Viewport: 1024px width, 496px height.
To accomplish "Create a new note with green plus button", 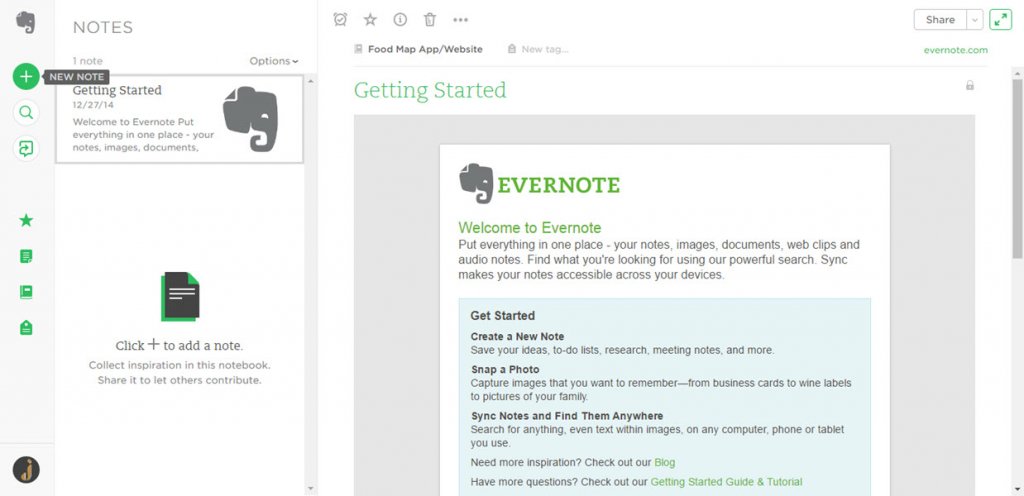I will pos(26,77).
